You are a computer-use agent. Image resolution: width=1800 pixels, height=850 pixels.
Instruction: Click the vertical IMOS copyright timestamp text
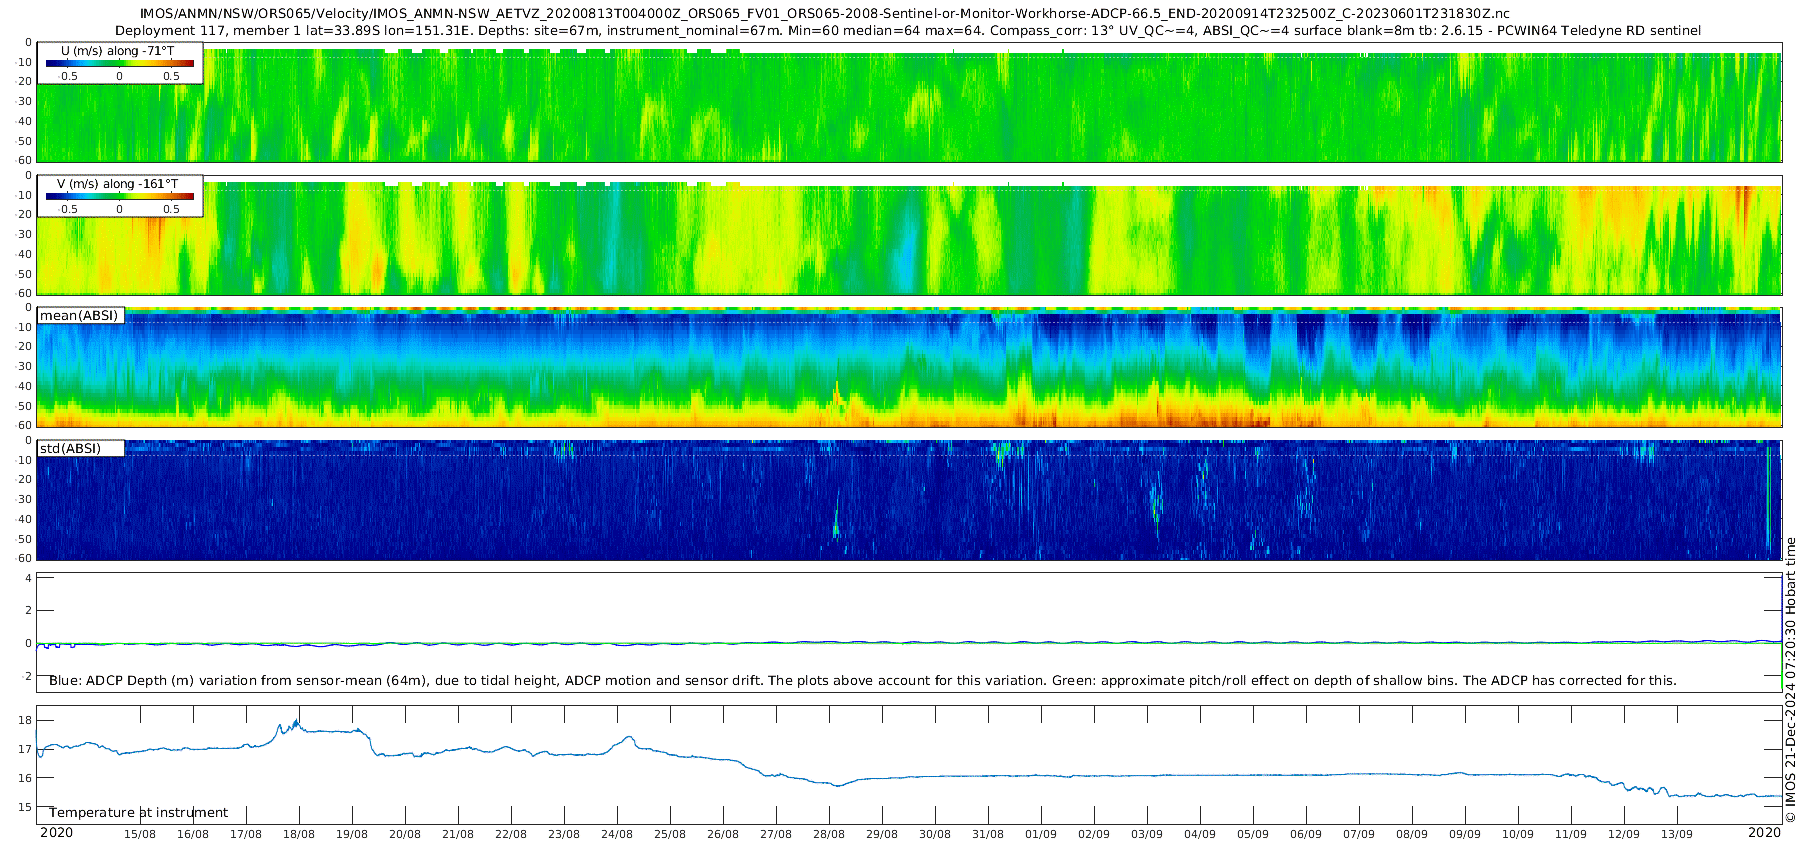[x=1790, y=680]
